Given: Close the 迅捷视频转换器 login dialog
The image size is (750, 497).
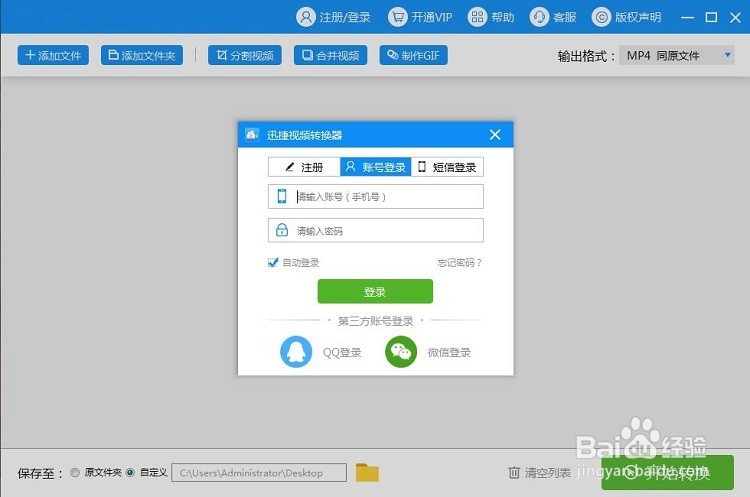Looking at the screenshot, I should click(x=495, y=135).
